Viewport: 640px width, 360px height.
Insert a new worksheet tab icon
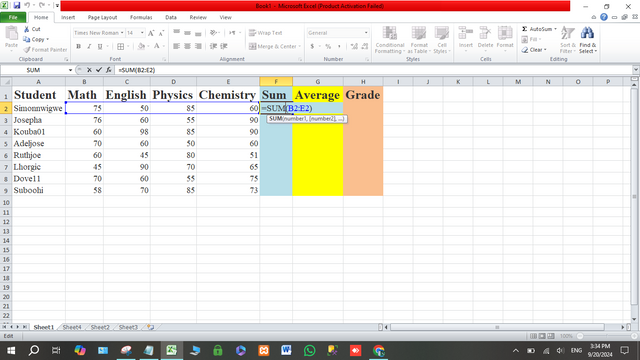pyautogui.click(x=150, y=327)
